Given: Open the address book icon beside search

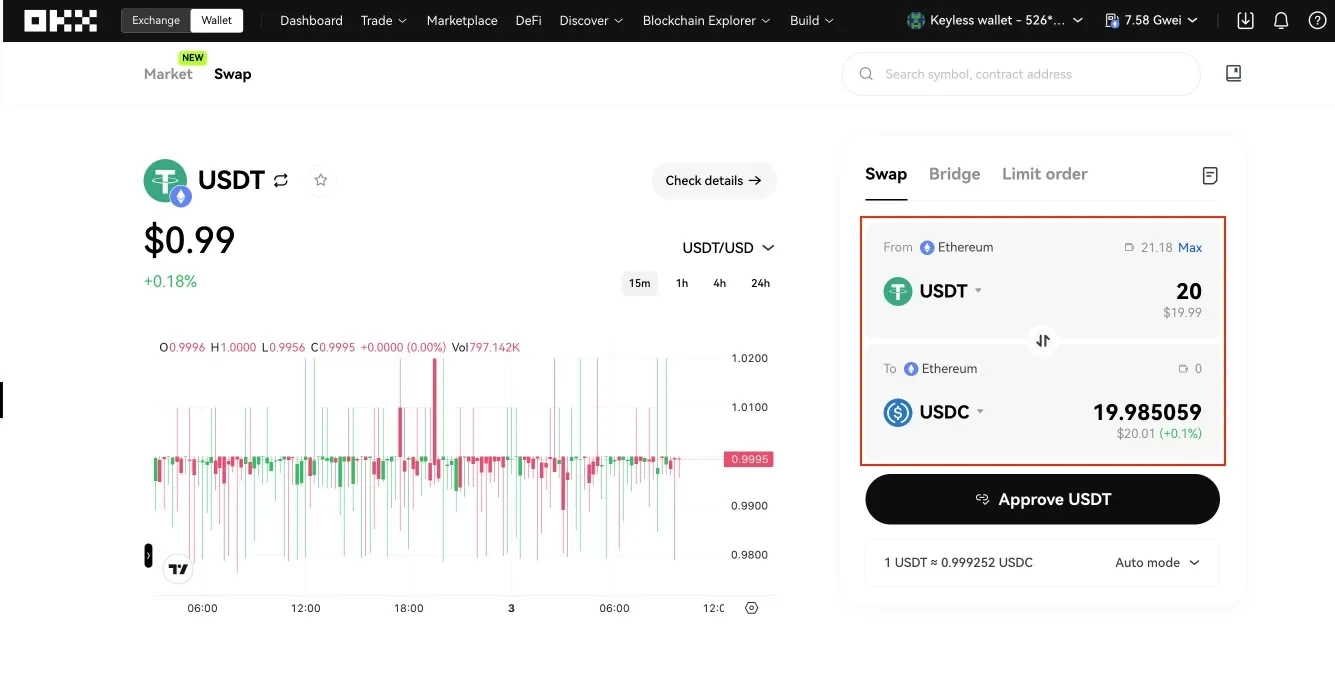Looking at the screenshot, I should click(1233, 73).
